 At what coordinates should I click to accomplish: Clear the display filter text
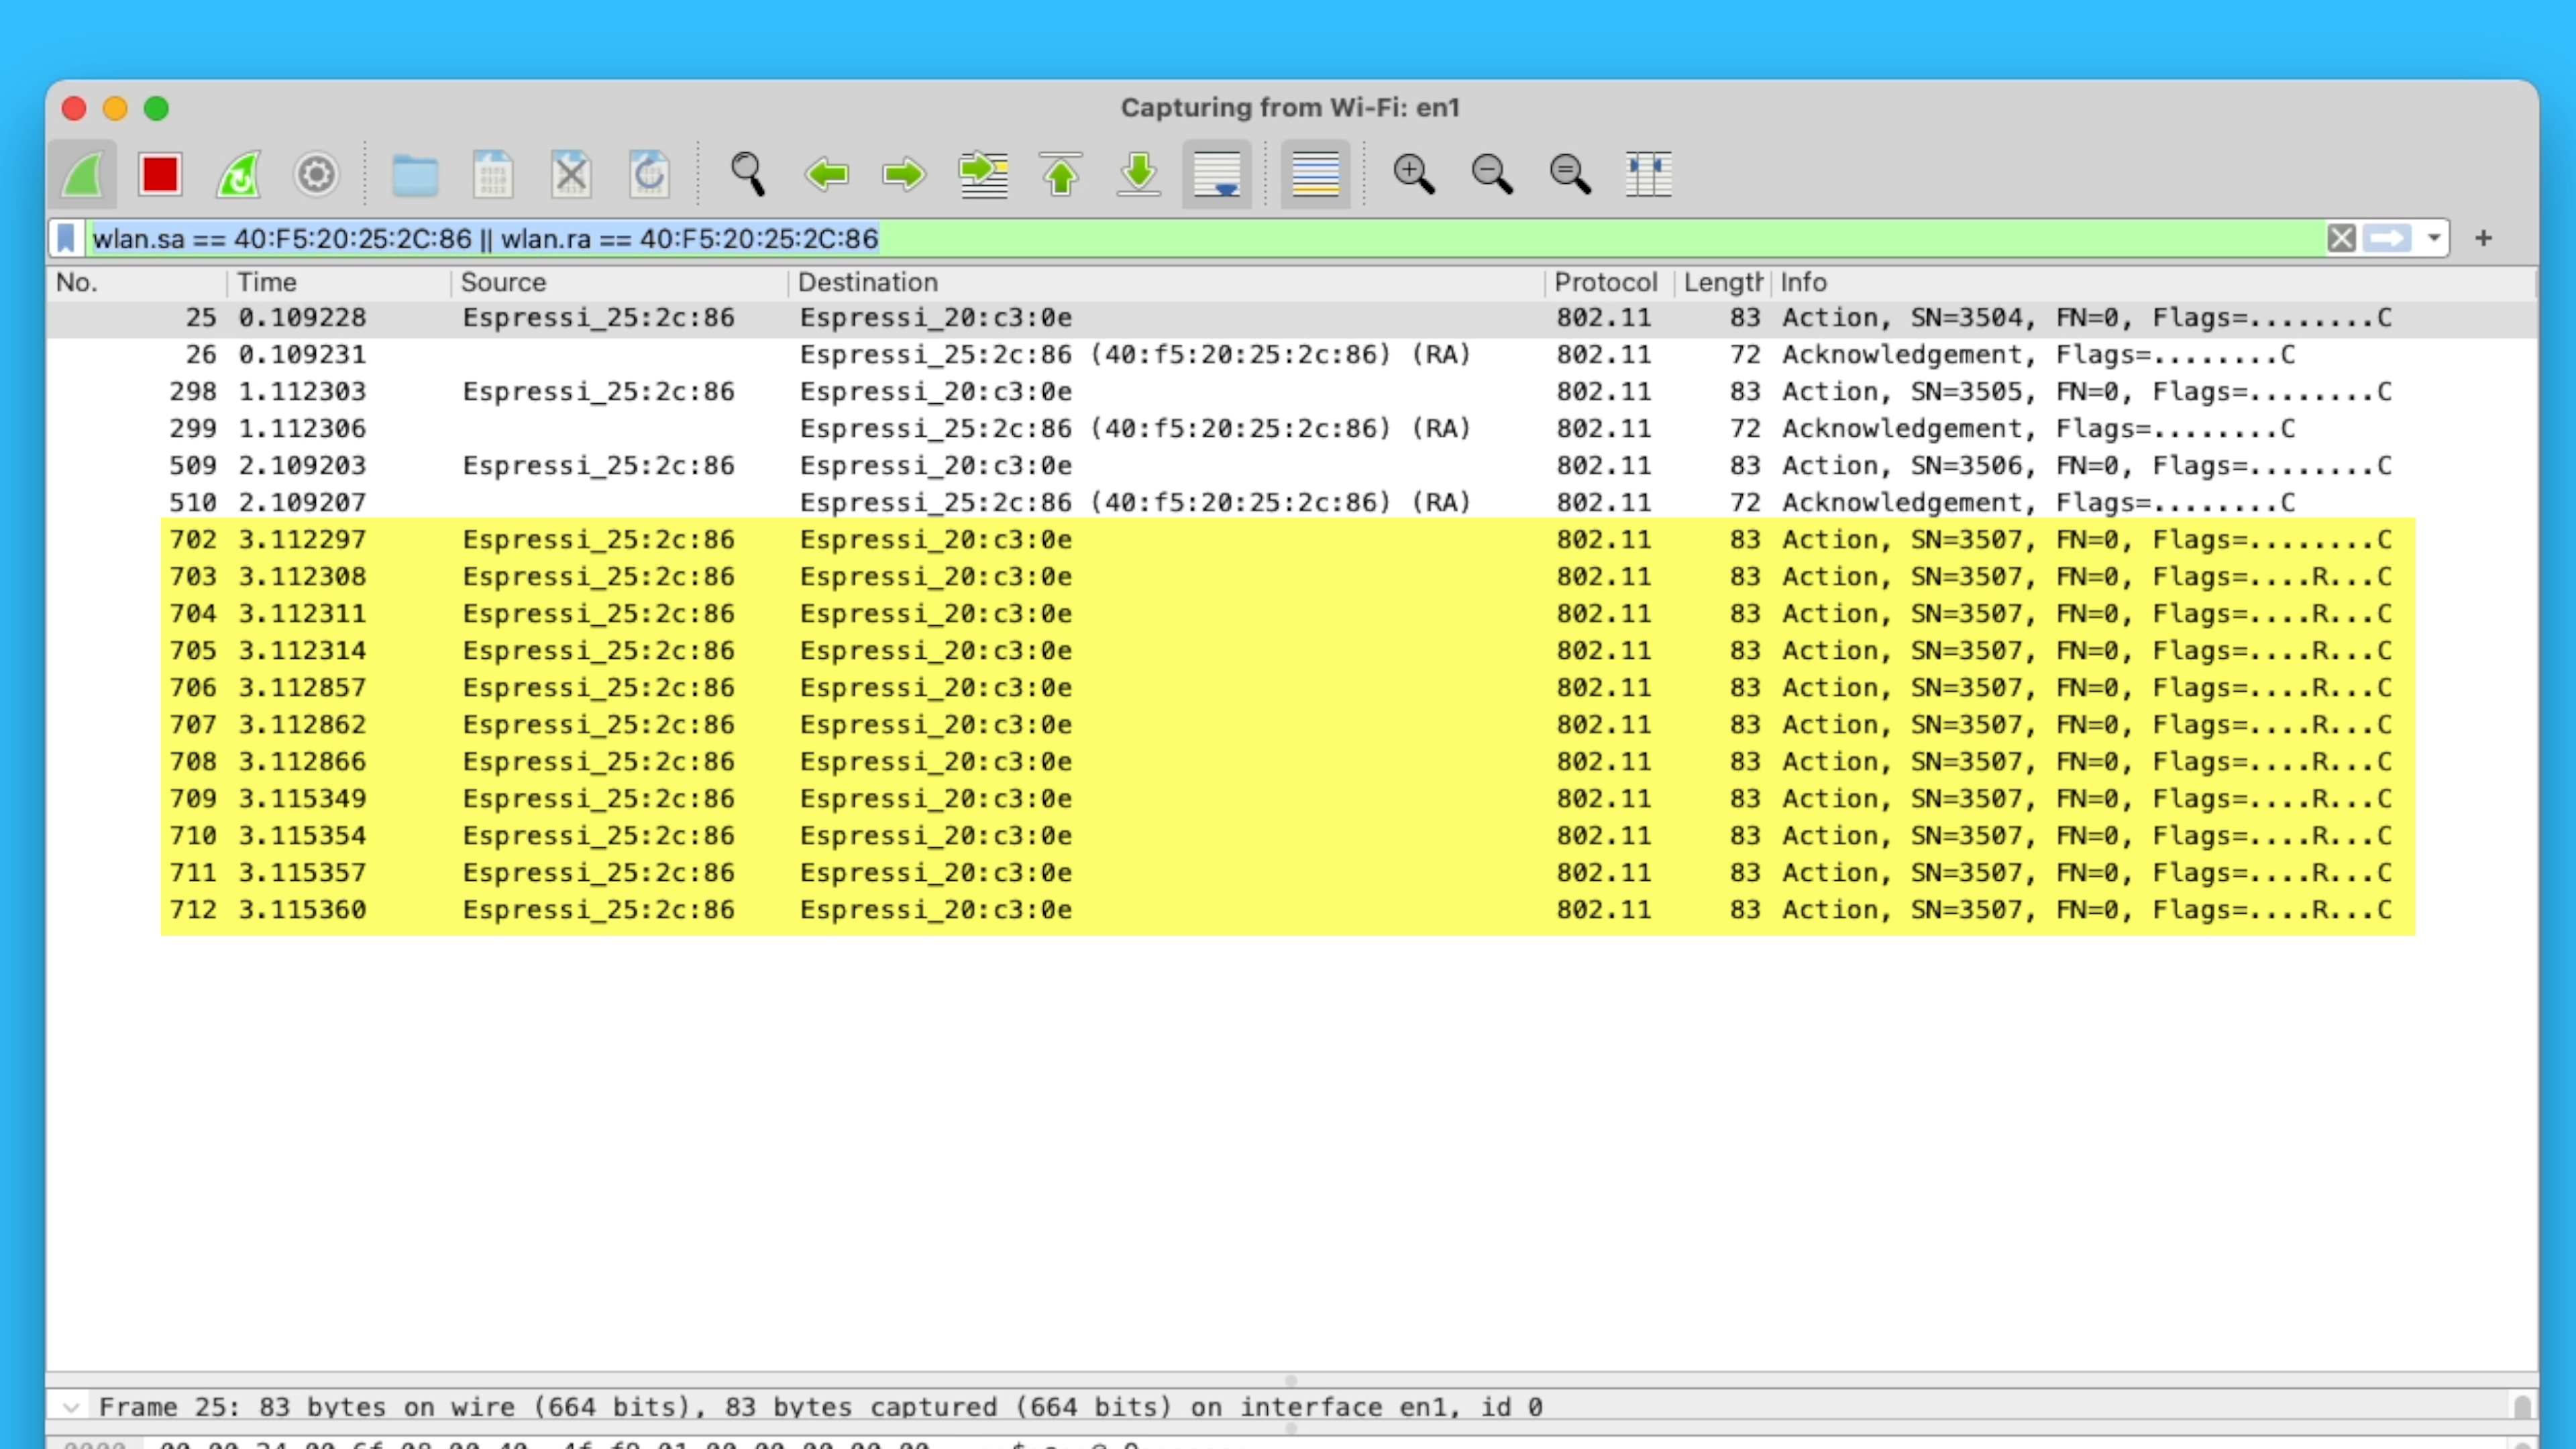[x=2341, y=238]
